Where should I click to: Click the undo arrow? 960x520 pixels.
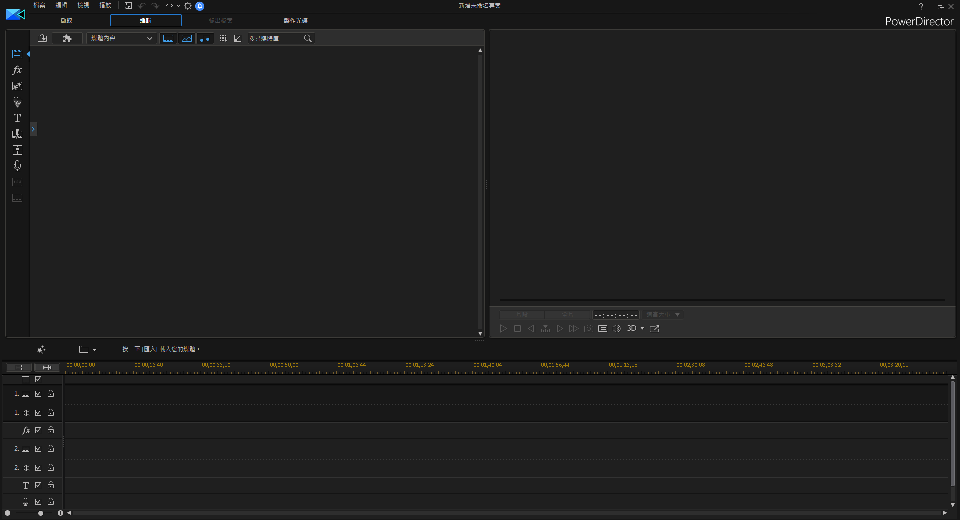tap(141, 6)
